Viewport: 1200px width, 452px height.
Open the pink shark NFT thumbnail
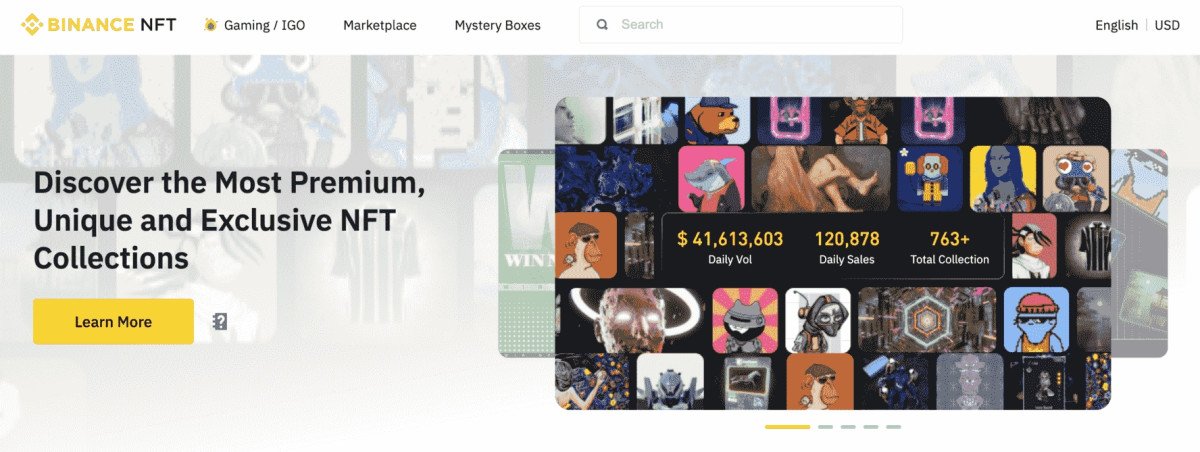click(711, 178)
